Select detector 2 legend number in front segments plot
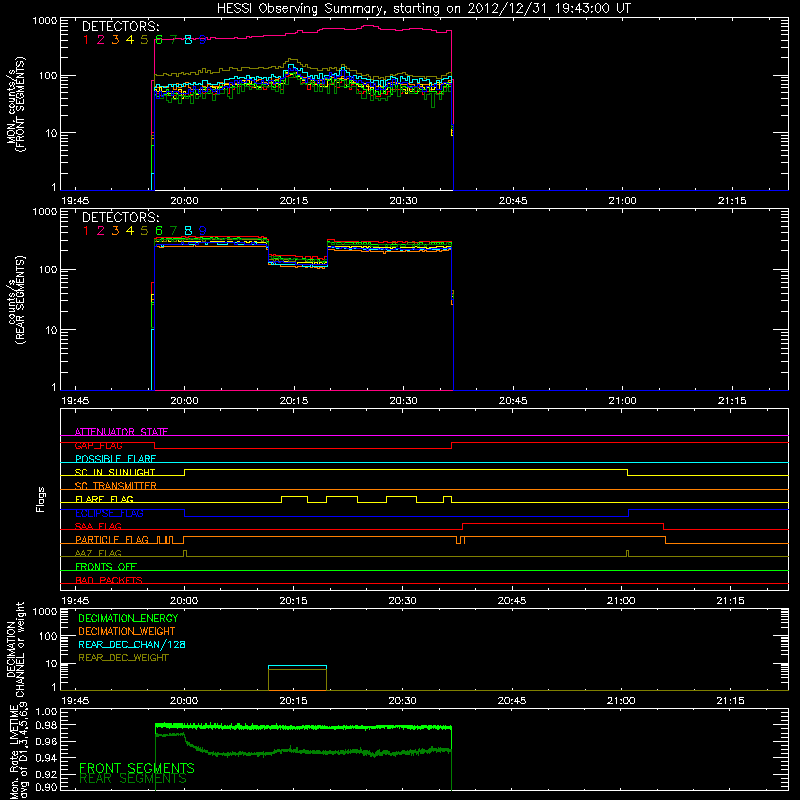 pyautogui.click(x=101, y=40)
